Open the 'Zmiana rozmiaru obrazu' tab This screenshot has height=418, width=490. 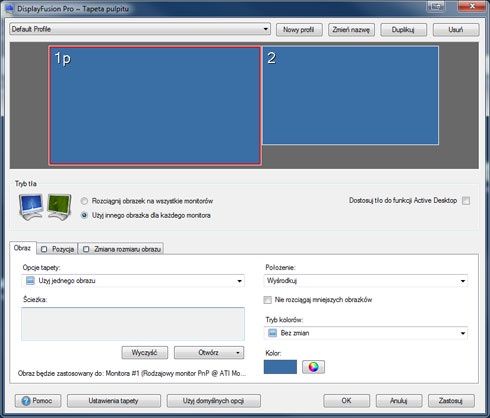pos(122,249)
